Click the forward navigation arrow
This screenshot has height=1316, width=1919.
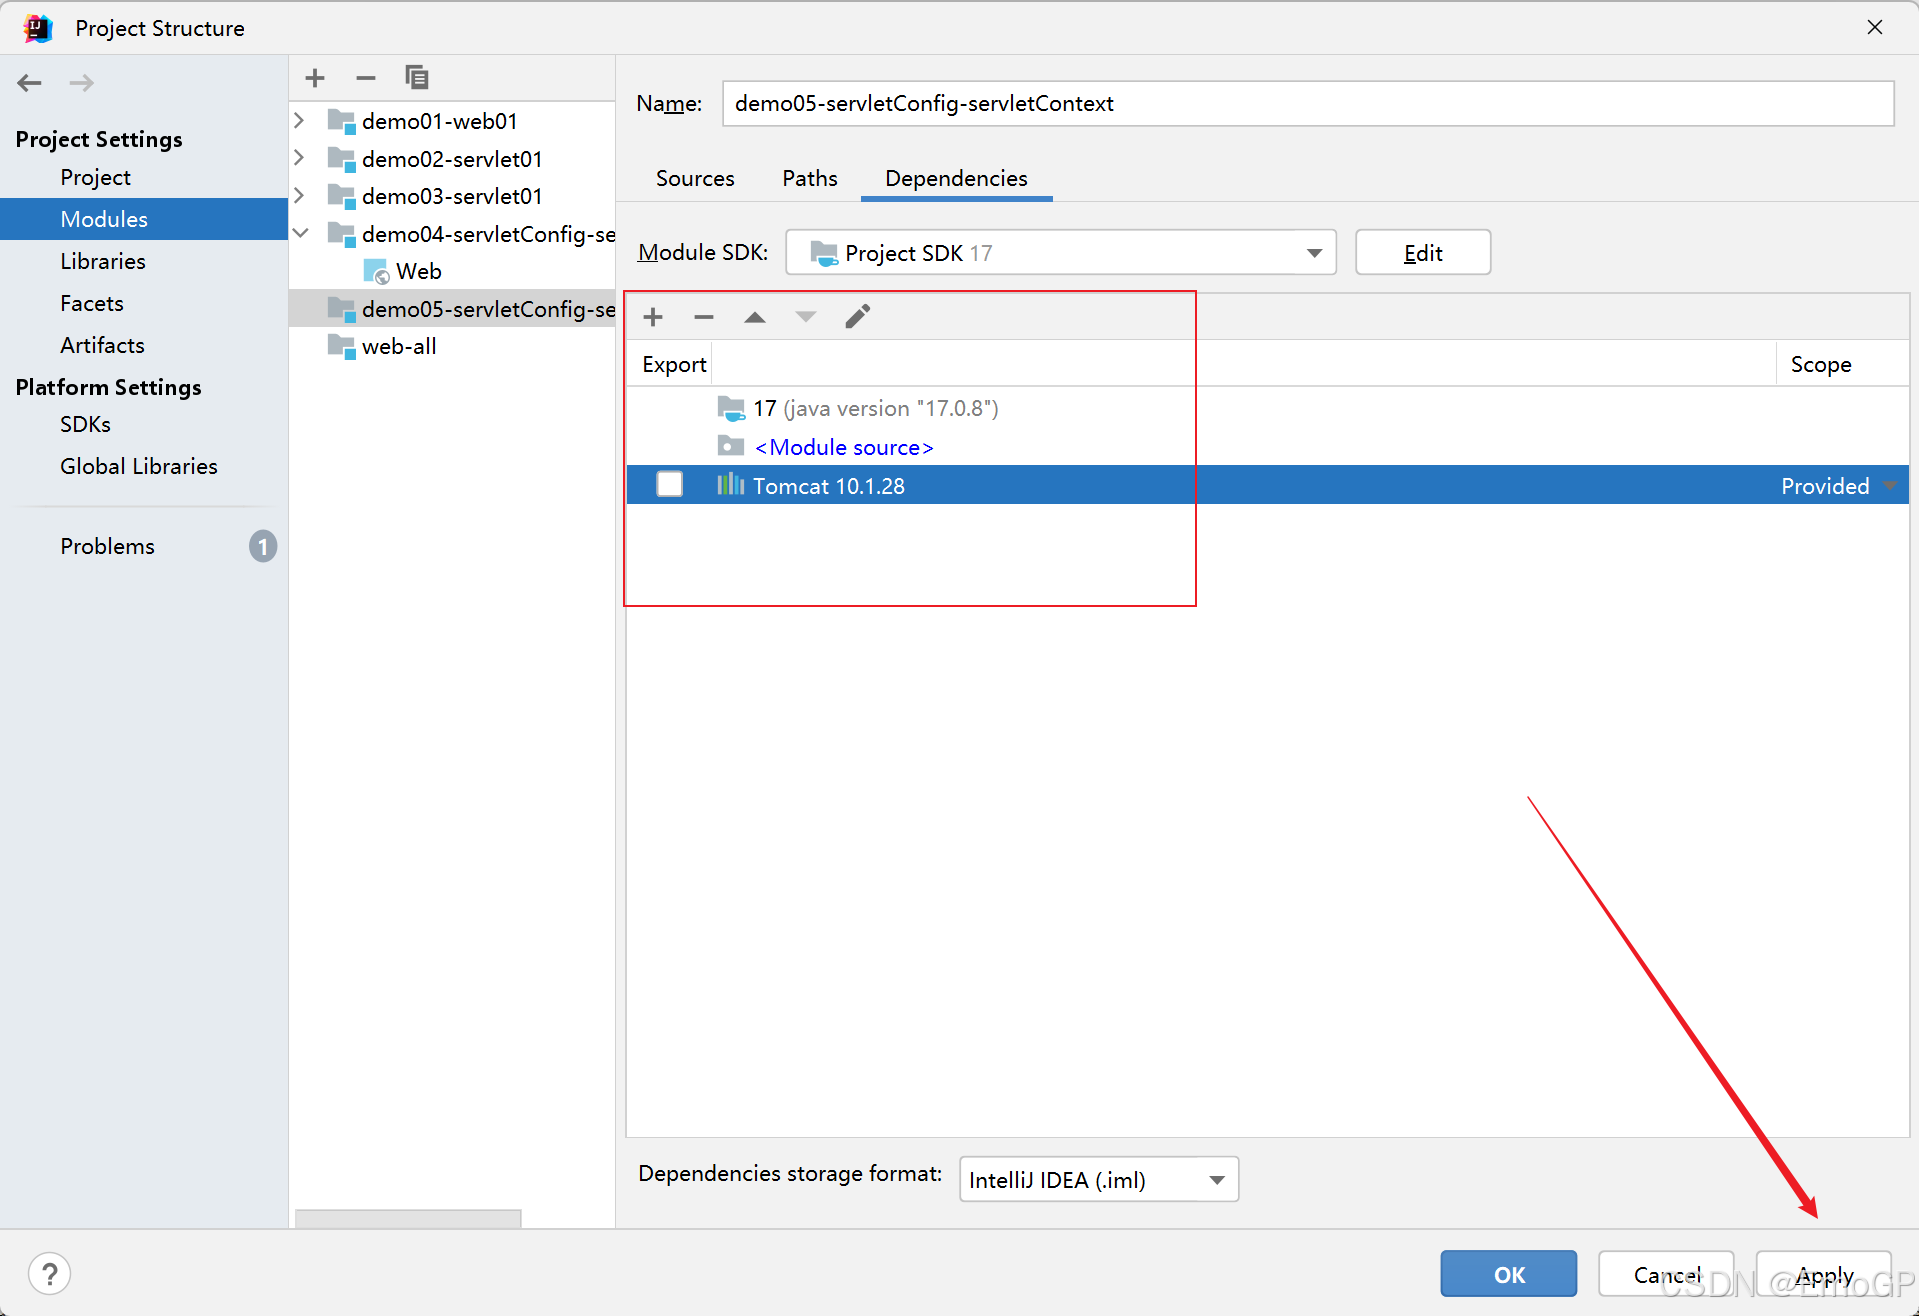[82, 83]
